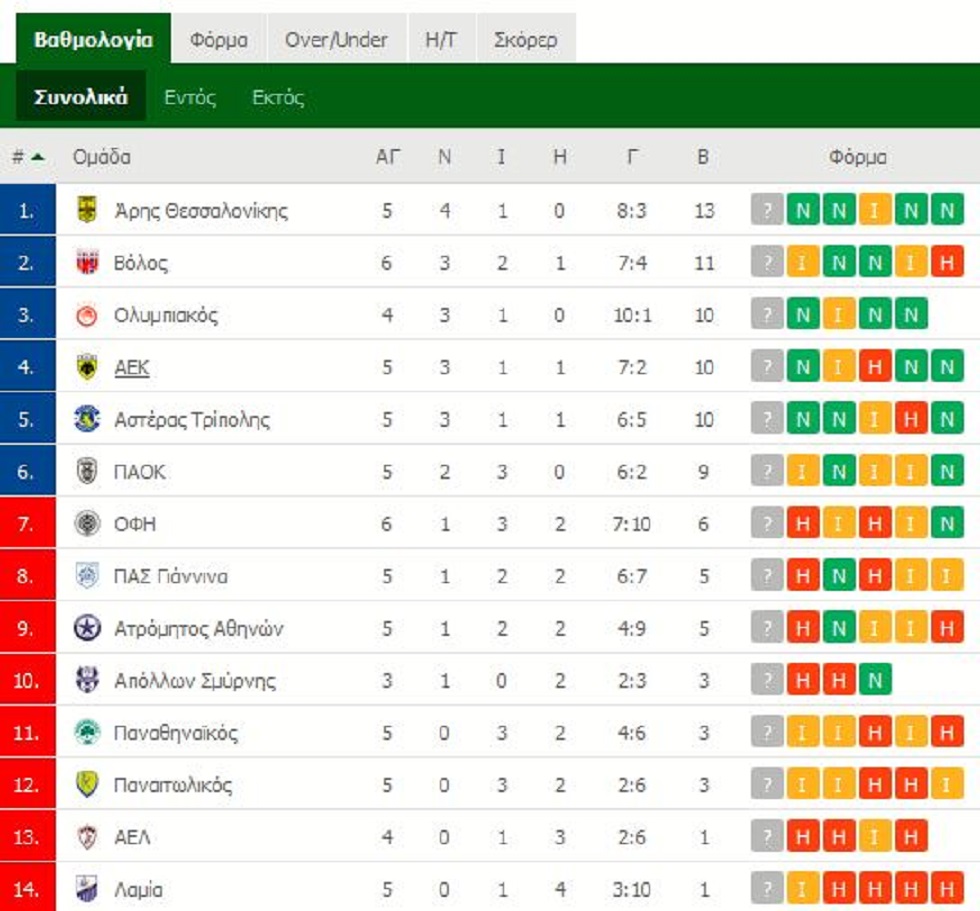980x911 pixels.
Task: Click the Βόλος team crest icon
Action: (x=87, y=262)
